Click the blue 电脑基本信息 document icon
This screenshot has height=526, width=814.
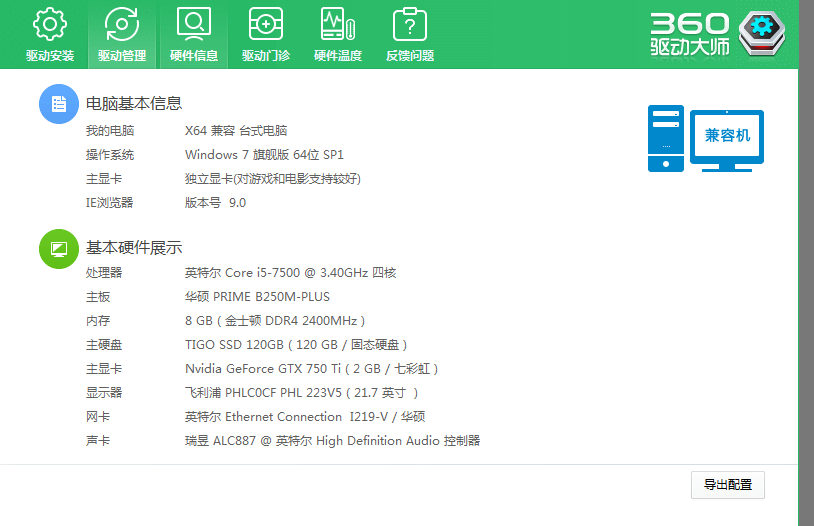pyautogui.click(x=59, y=104)
